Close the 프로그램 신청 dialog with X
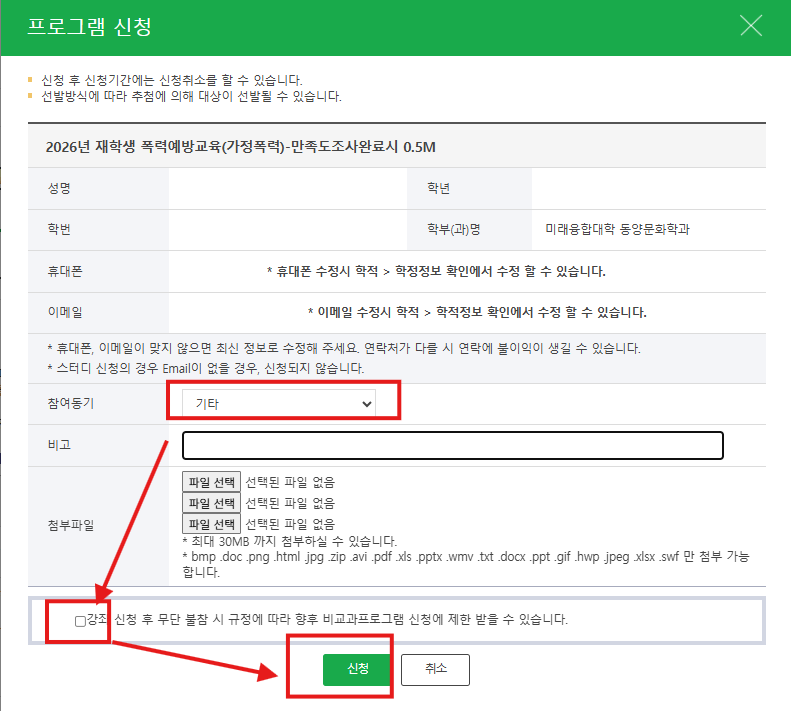The image size is (791, 711). 751,26
